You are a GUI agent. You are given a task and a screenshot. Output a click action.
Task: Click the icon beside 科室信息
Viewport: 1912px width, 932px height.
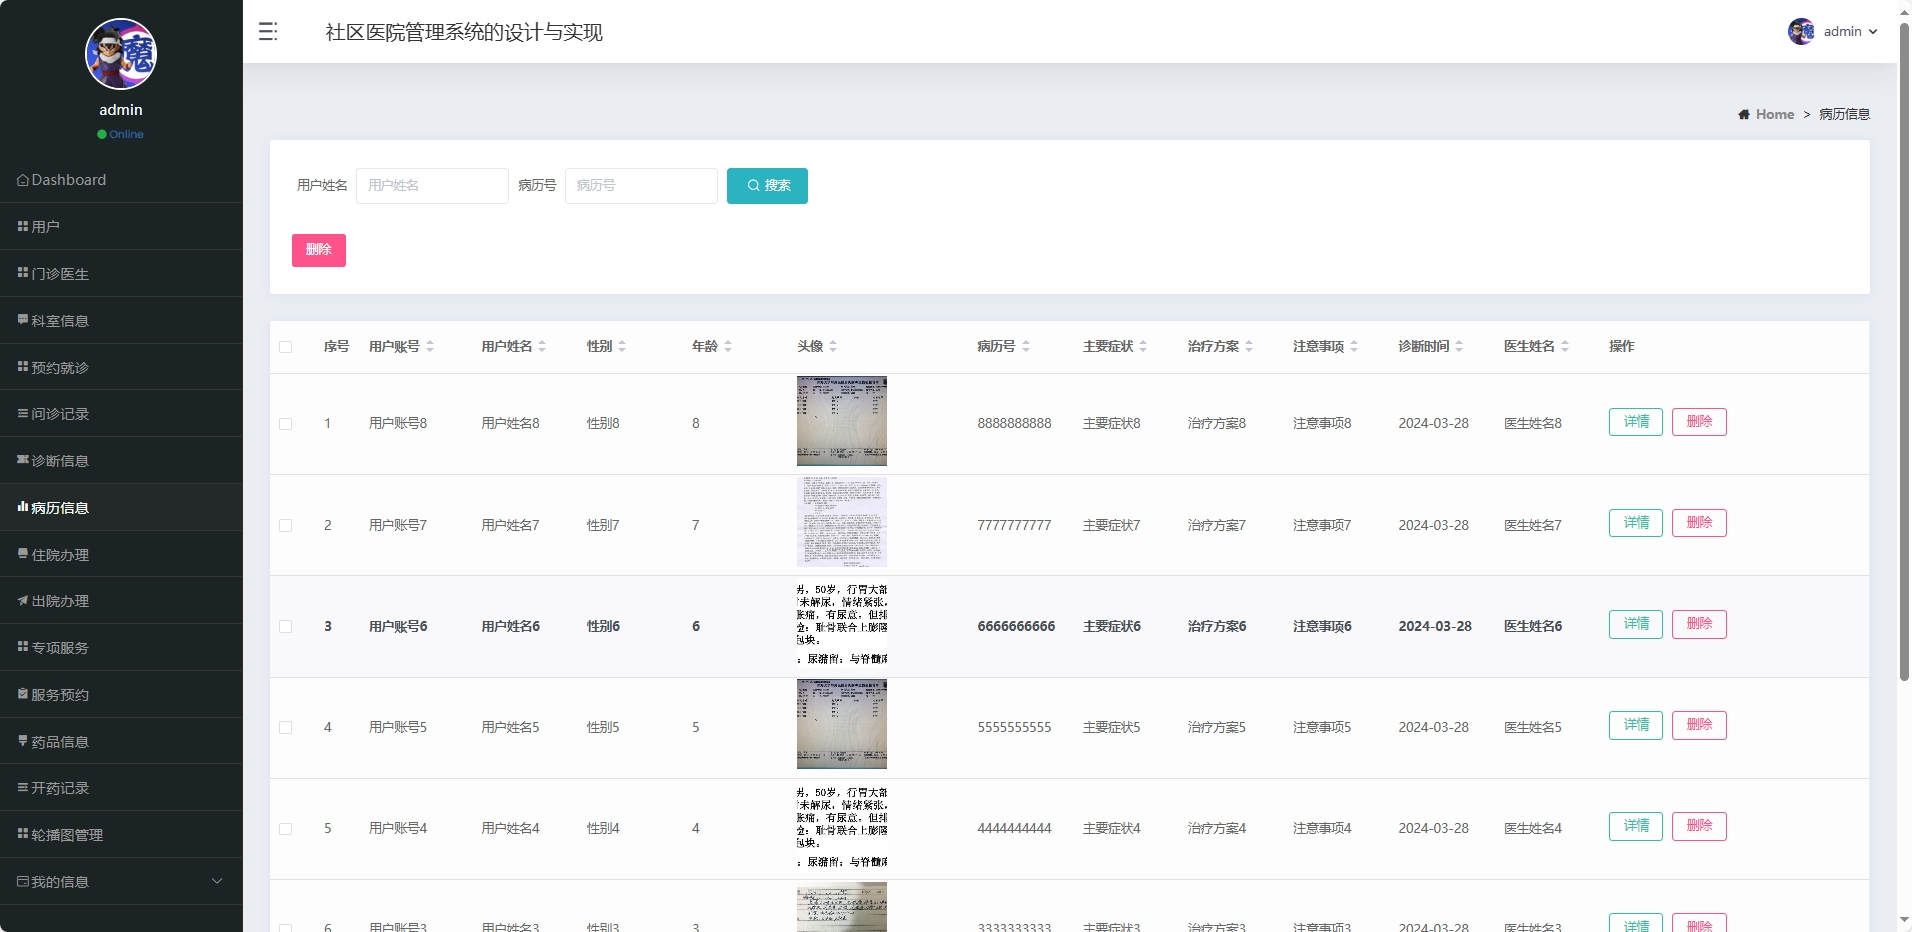[x=23, y=320]
